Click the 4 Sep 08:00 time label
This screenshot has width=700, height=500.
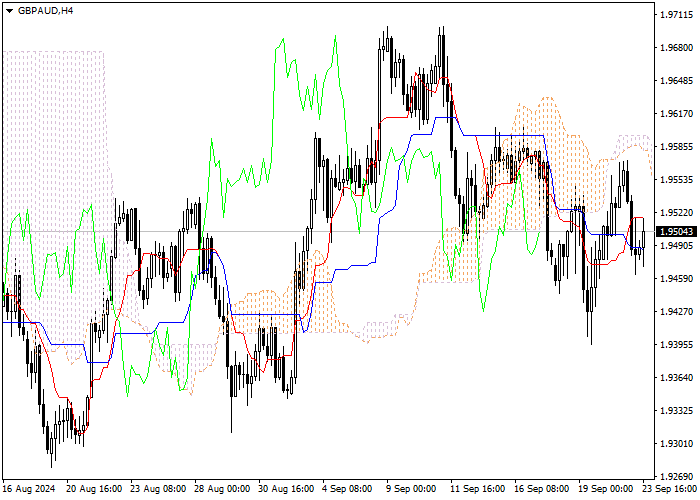pos(347,489)
